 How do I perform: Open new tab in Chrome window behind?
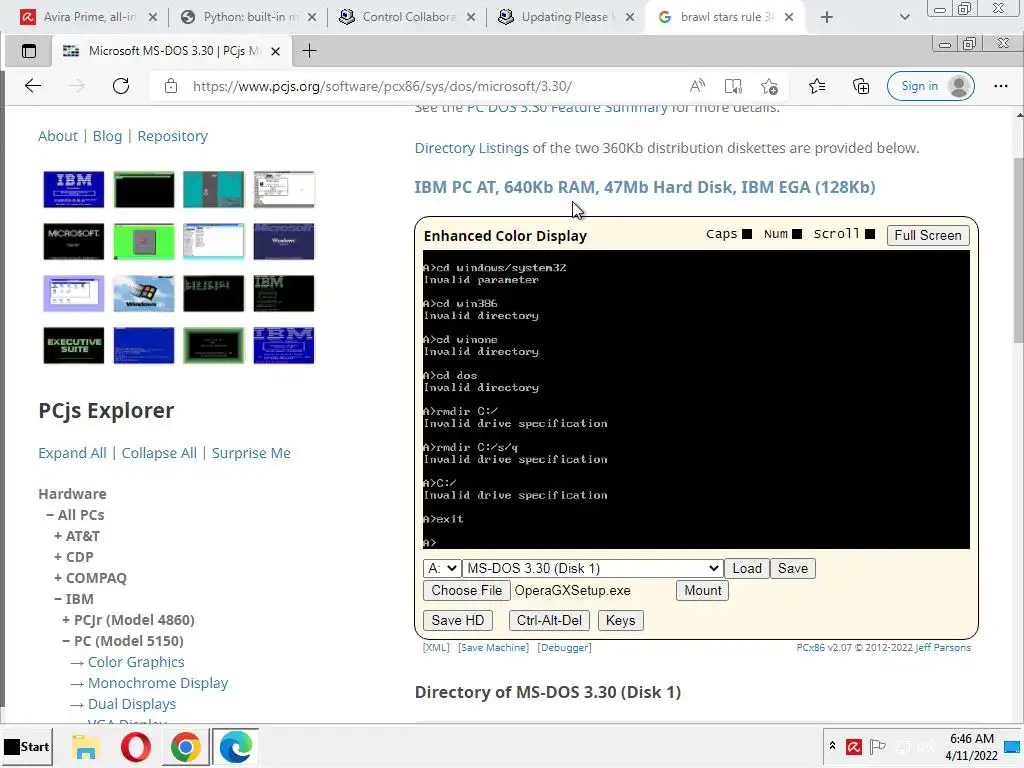[827, 17]
